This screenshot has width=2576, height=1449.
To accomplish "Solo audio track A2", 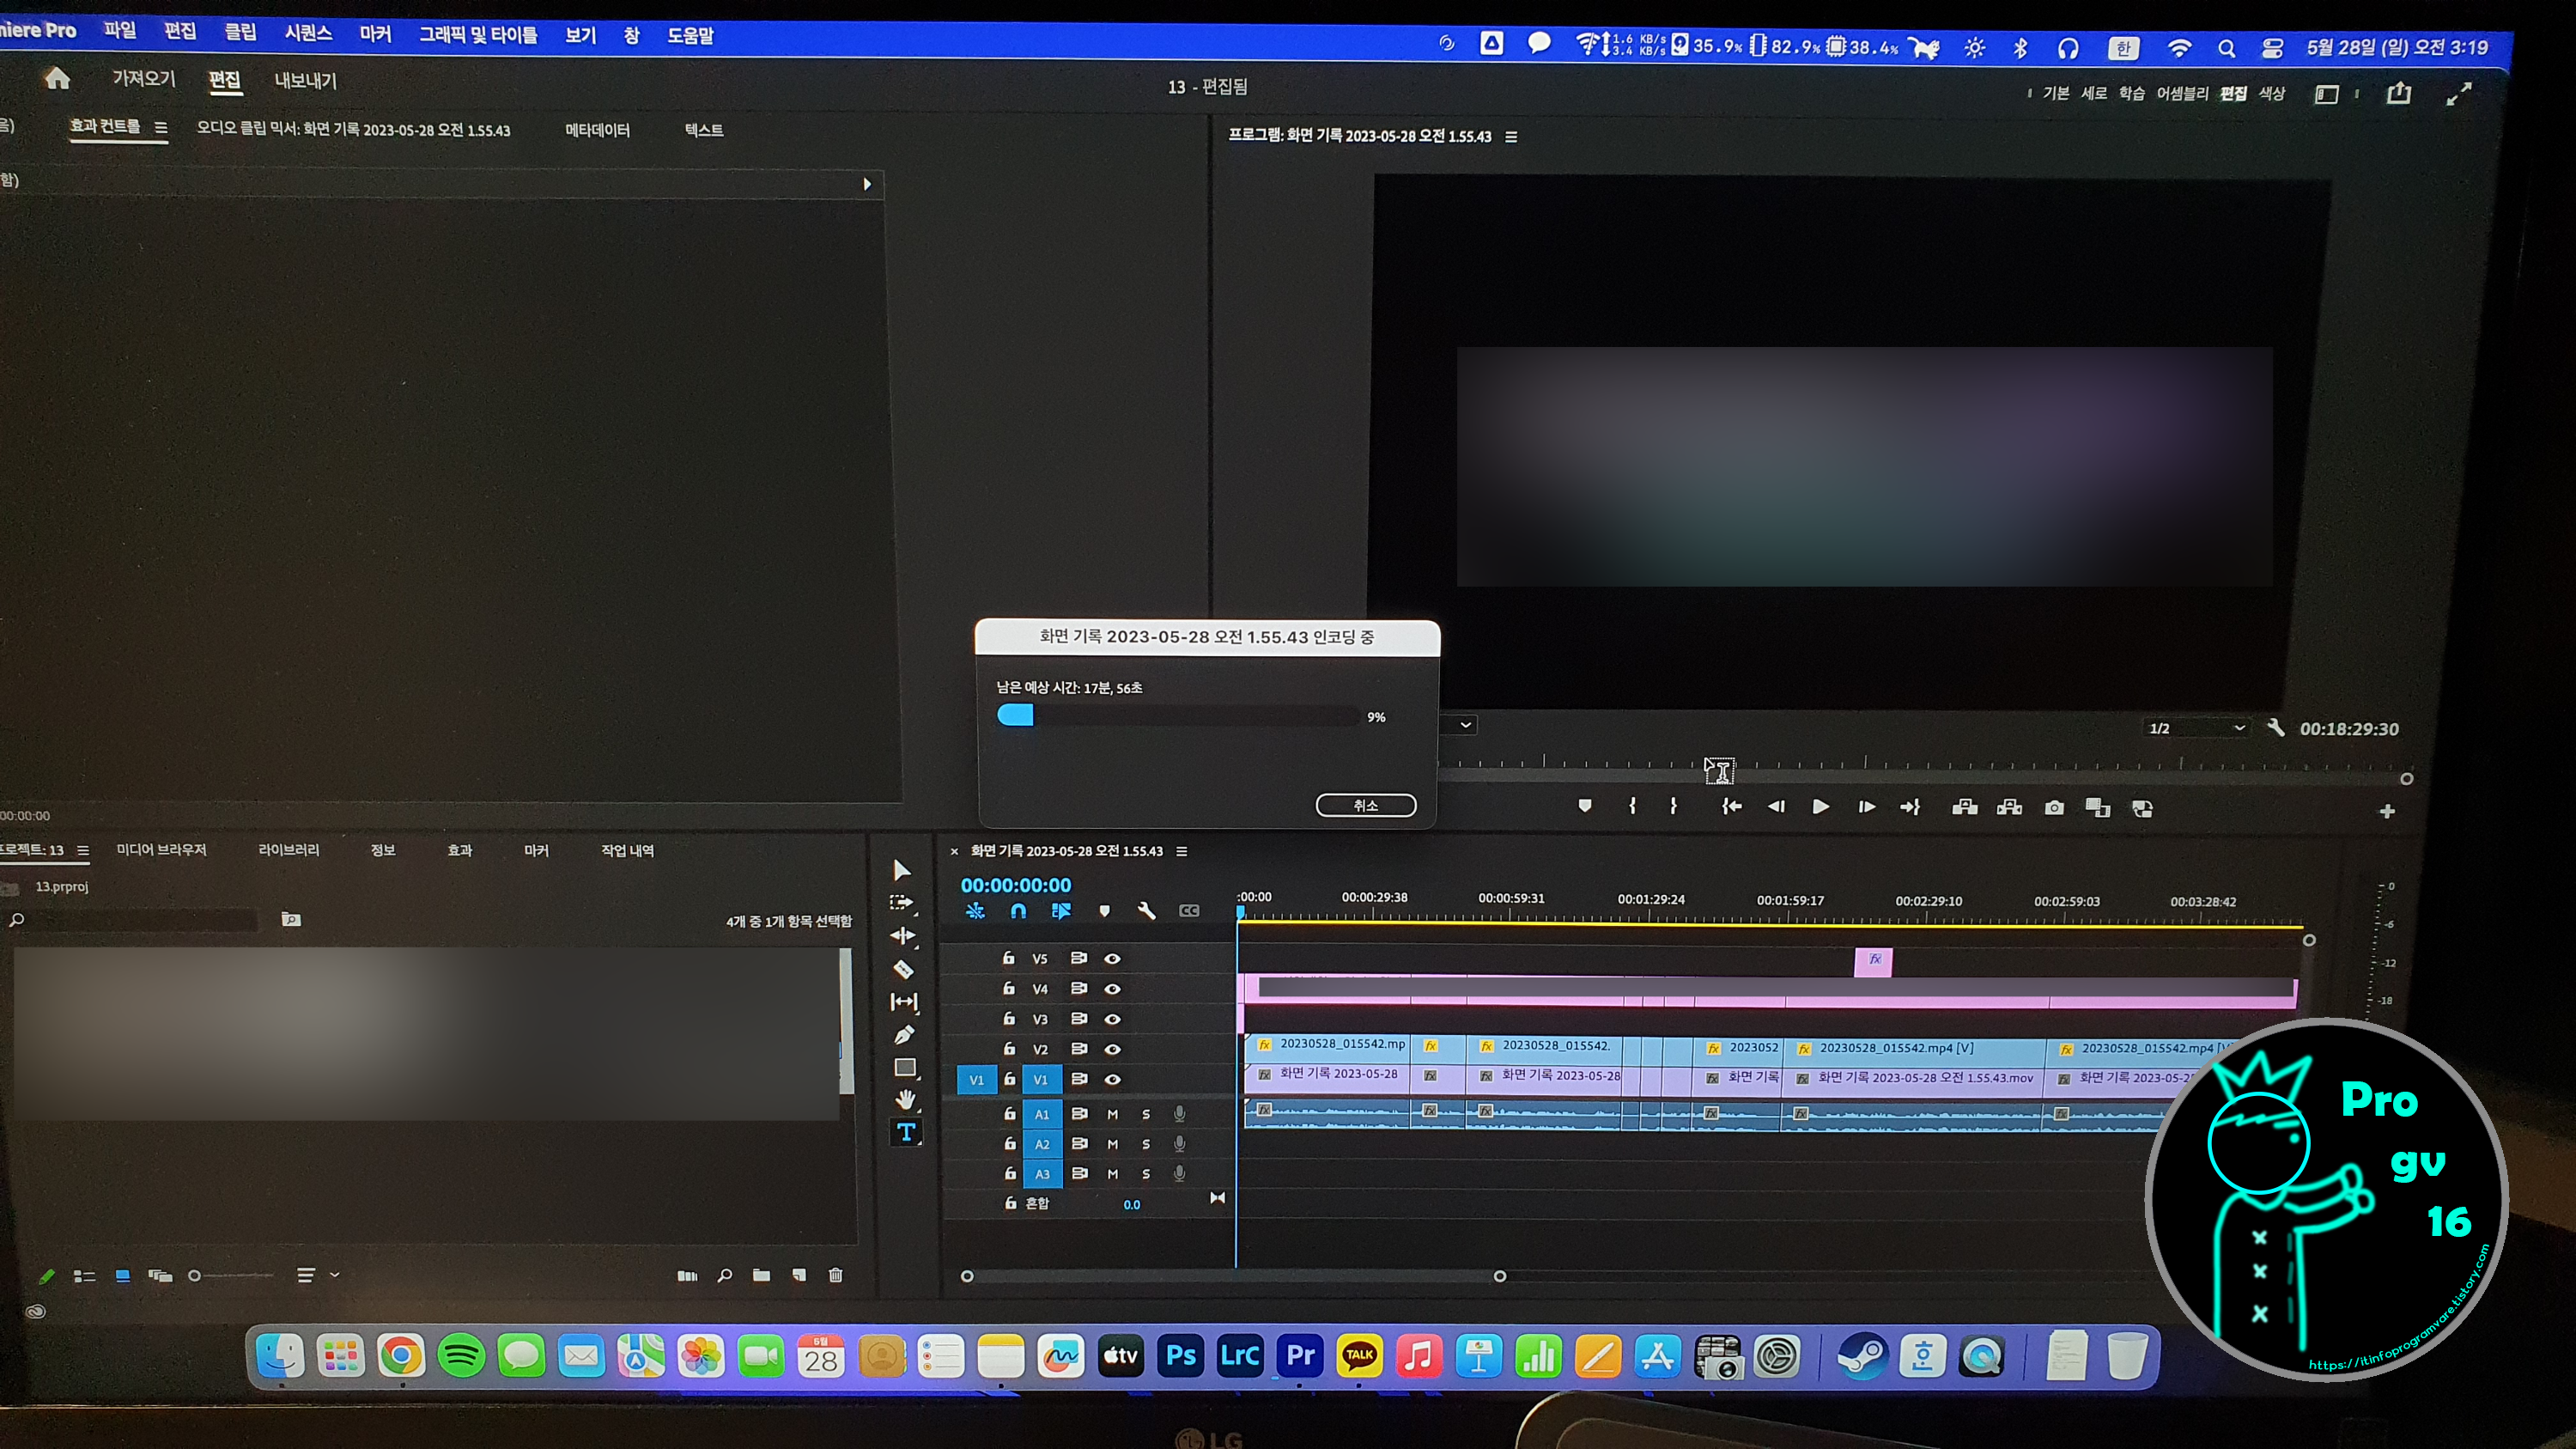I will 1146,1144.
